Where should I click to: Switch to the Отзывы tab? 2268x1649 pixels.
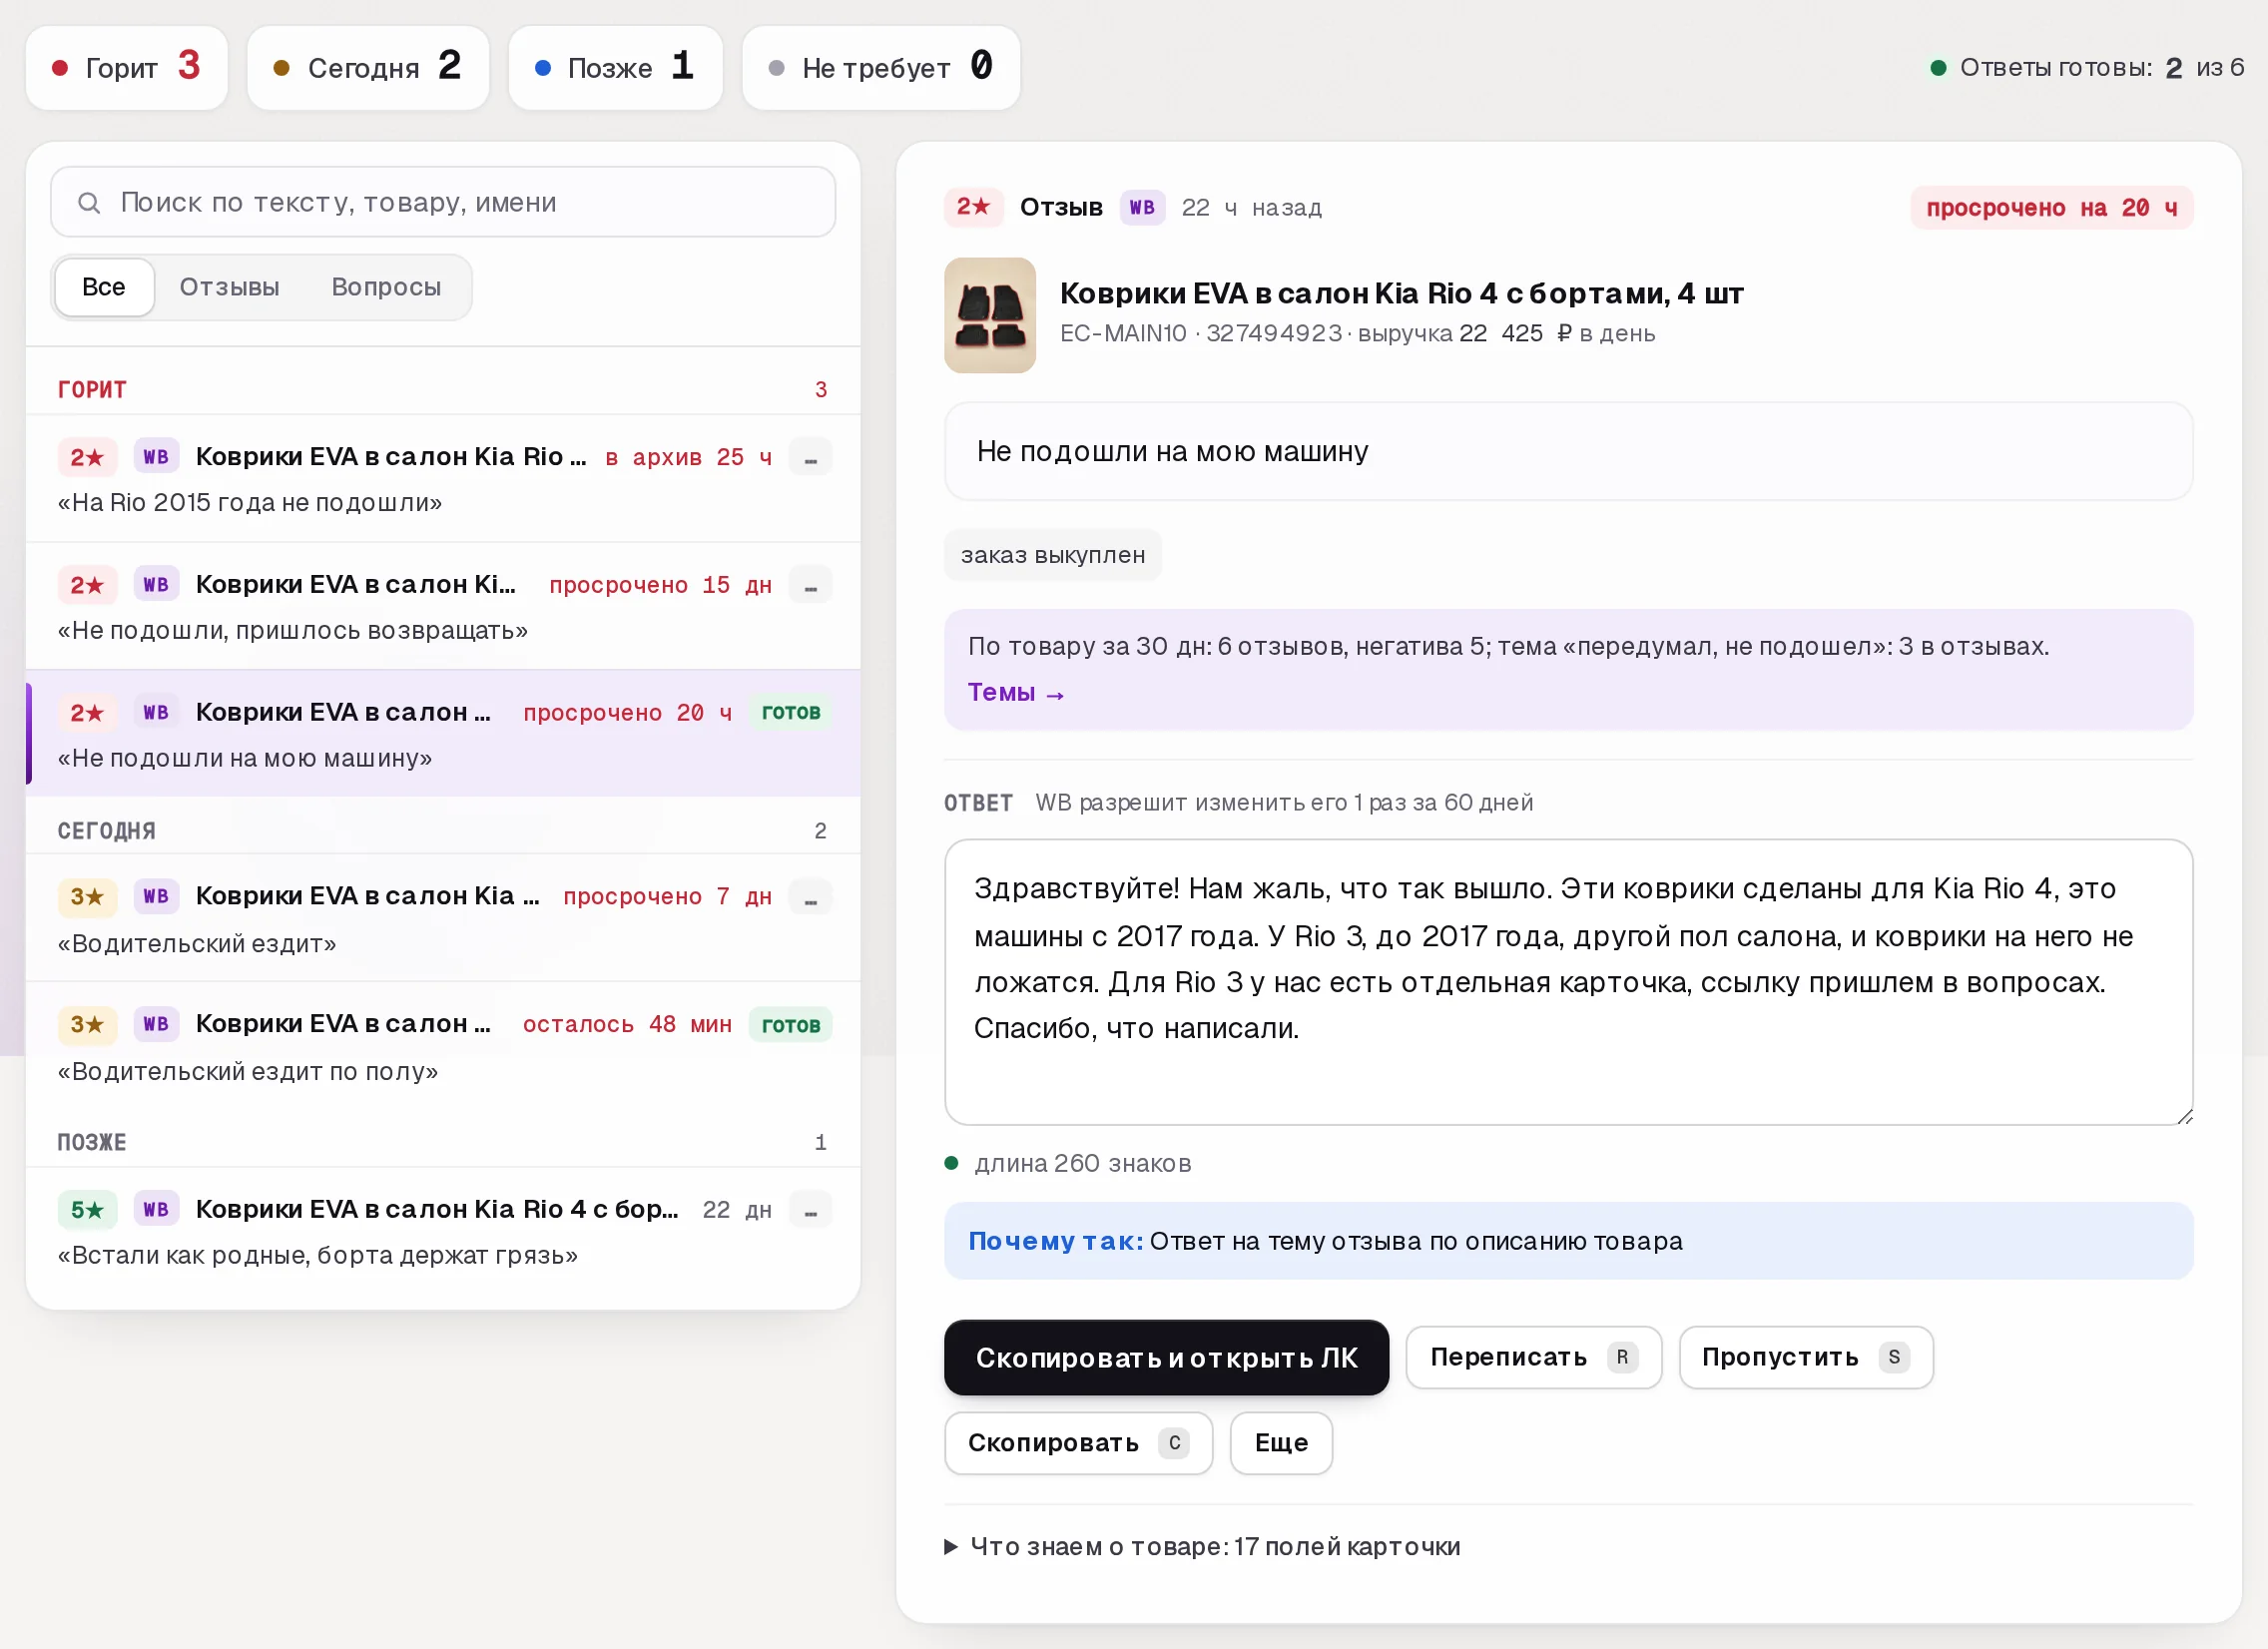tap(229, 287)
